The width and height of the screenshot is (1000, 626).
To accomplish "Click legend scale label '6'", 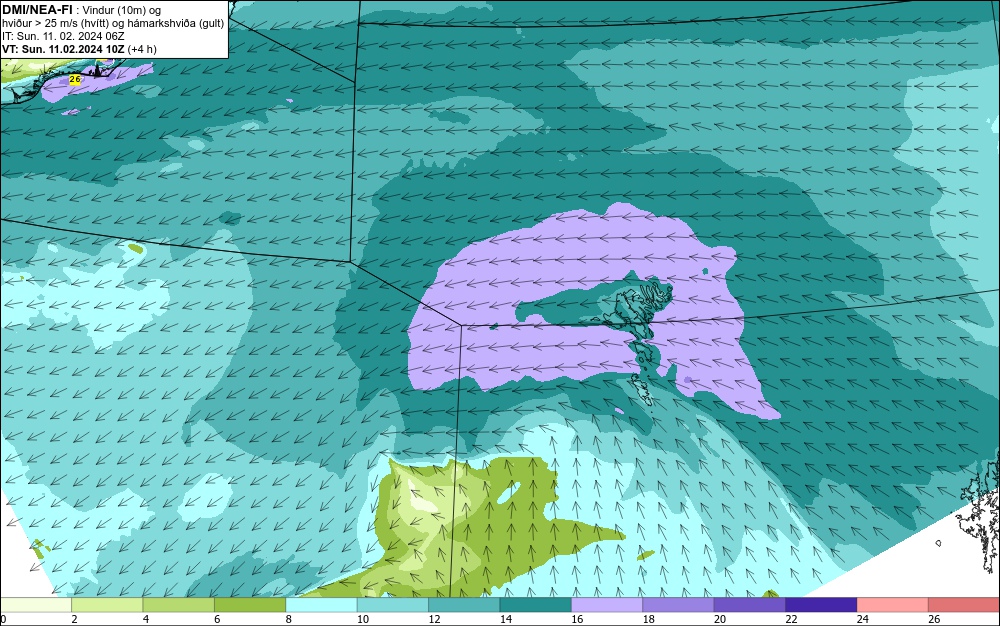I will click(217, 619).
